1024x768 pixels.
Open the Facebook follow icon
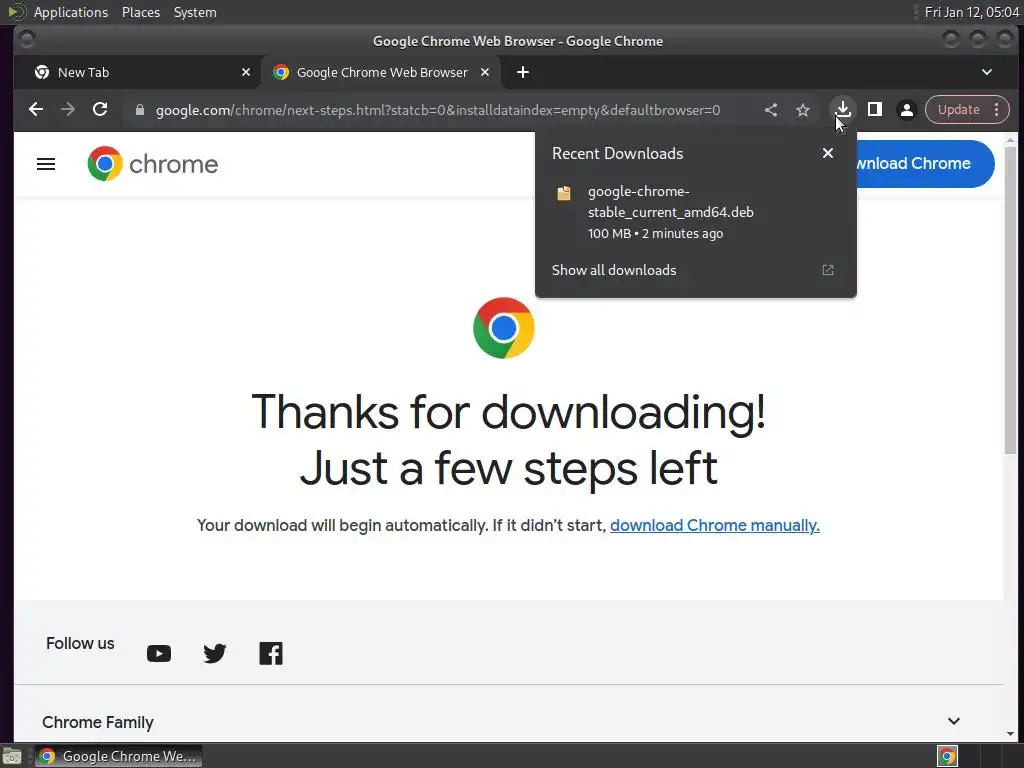click(x=271, y=654)
